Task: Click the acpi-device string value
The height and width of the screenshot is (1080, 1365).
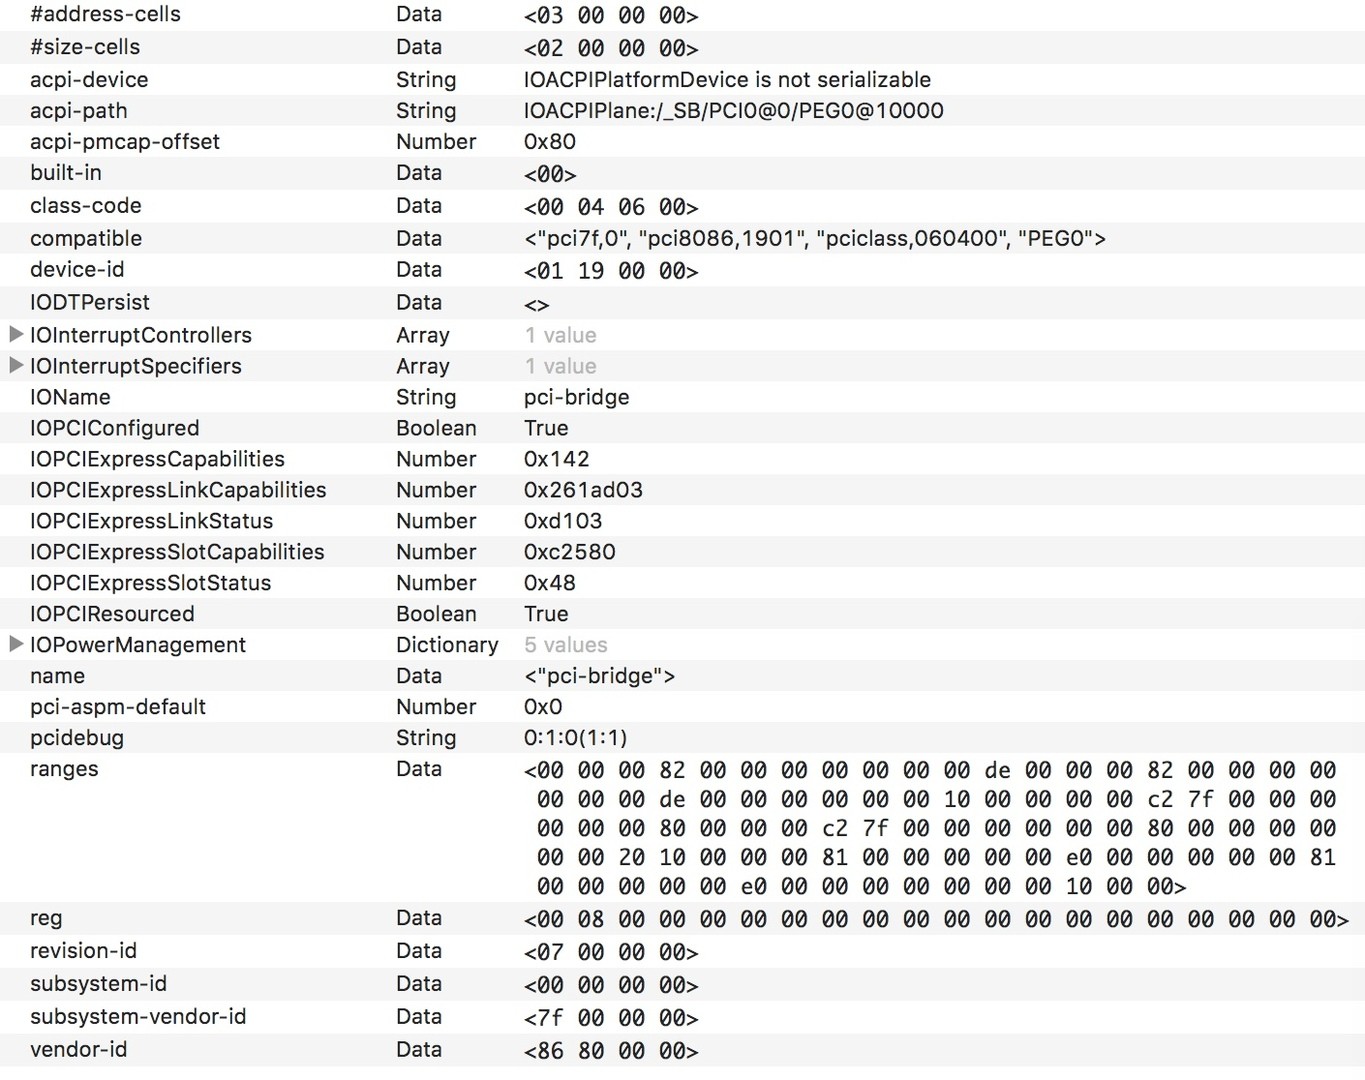Action: tap(727, 80)
